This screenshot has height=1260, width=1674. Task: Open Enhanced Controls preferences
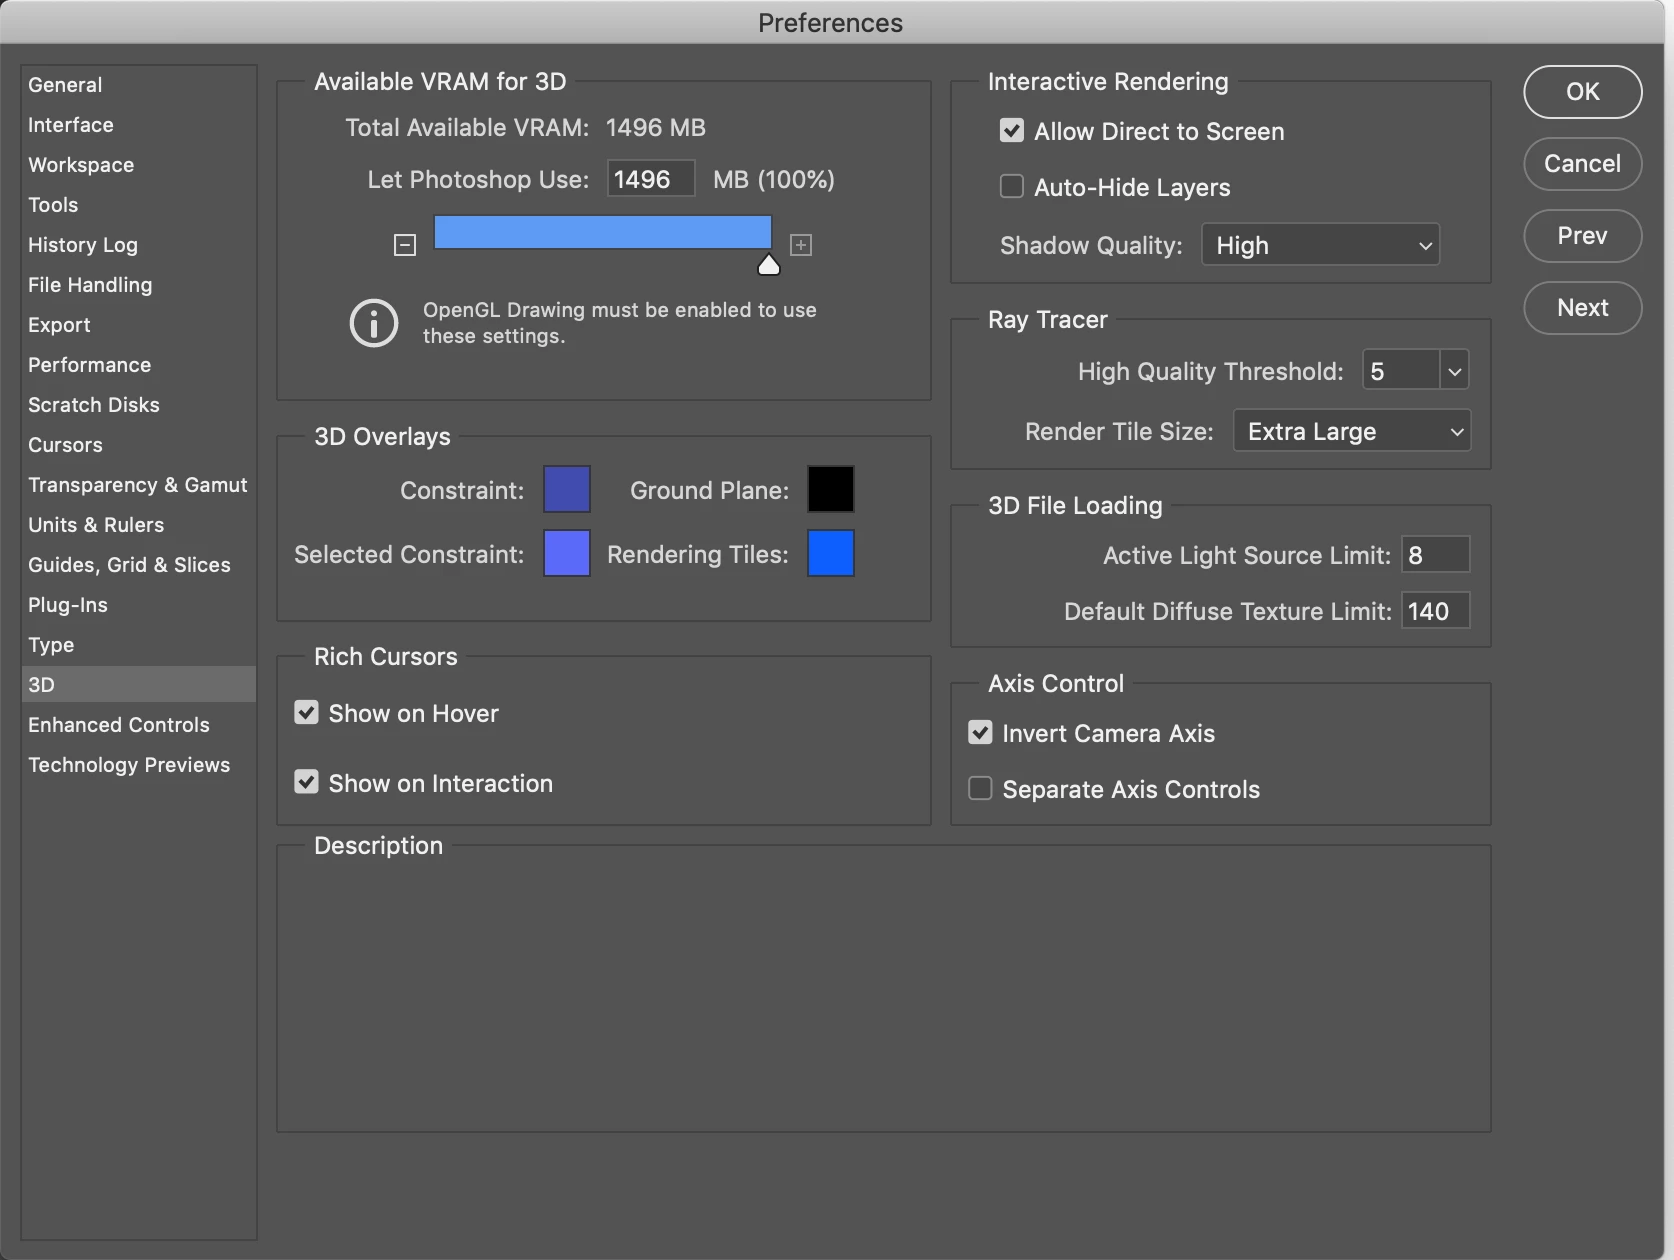[138, 725]
